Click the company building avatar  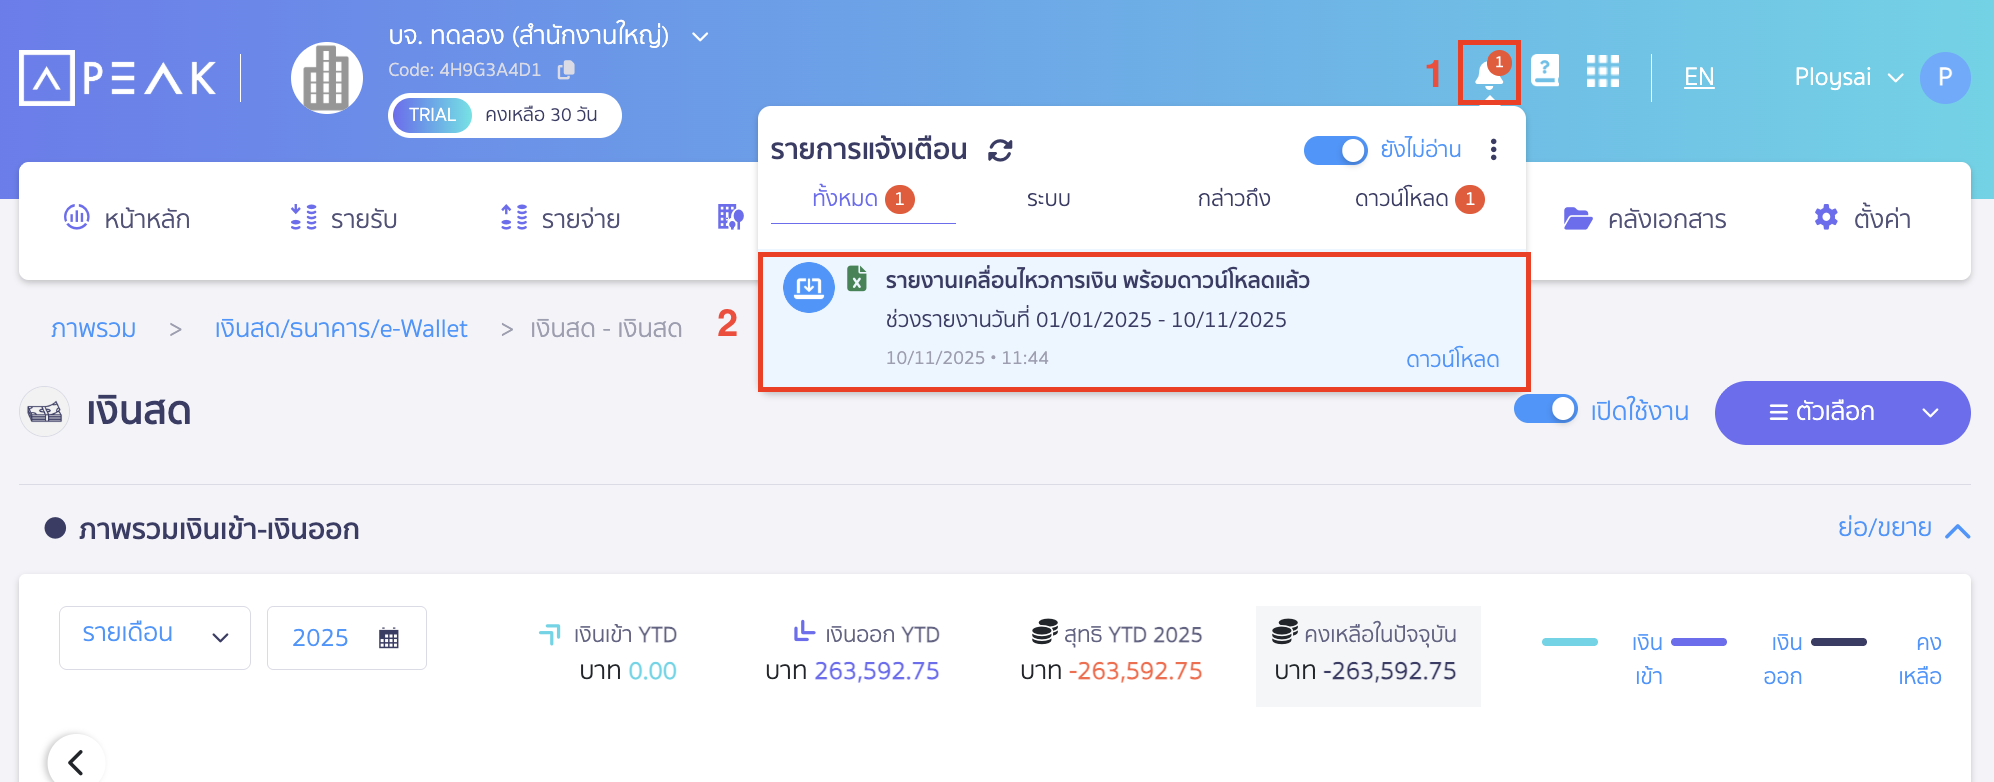pos(327,78)
